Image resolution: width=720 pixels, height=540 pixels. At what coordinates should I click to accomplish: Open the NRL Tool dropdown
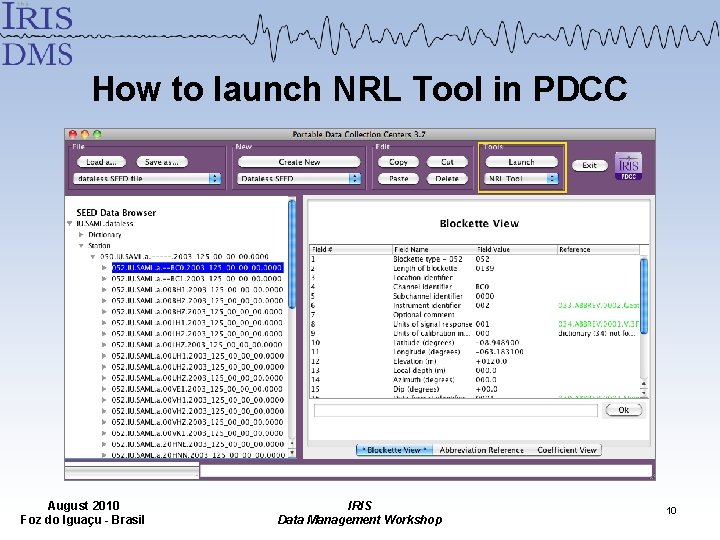click(521, 178)
